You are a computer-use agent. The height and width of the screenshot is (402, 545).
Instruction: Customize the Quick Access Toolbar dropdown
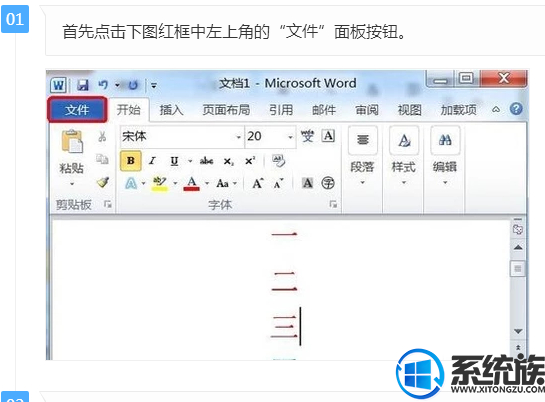click(x=154, y=85)
